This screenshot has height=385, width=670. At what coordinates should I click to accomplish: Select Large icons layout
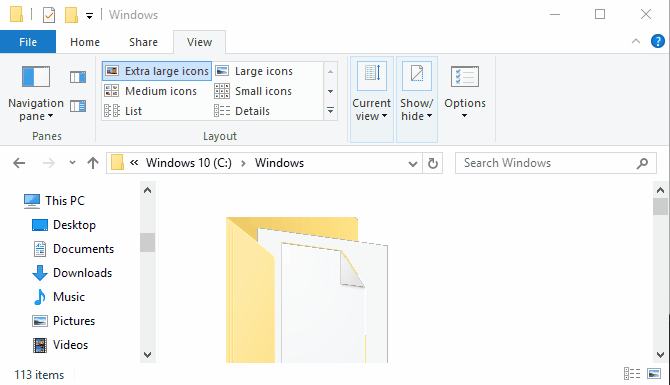tap(254, 71)
